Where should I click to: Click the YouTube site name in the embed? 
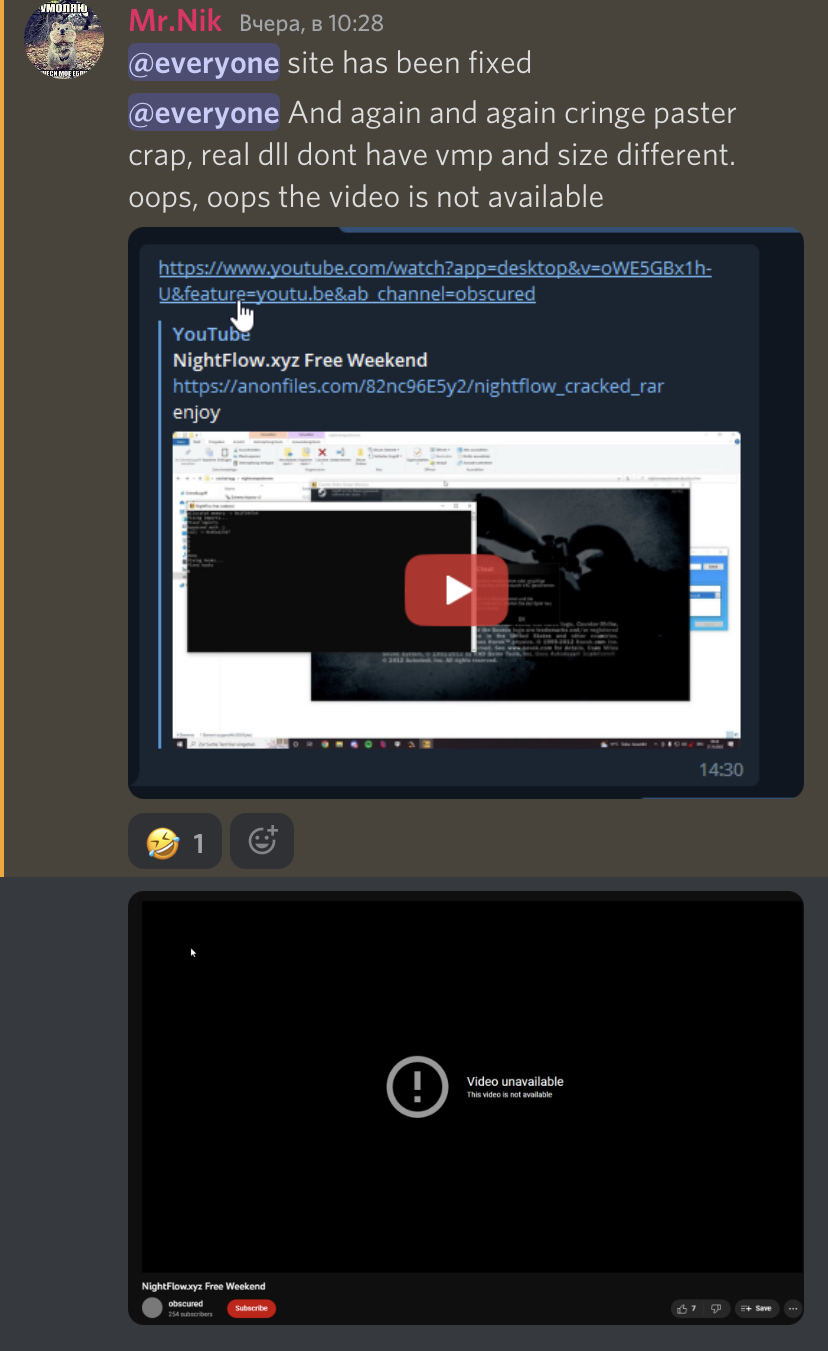[211, 334]
